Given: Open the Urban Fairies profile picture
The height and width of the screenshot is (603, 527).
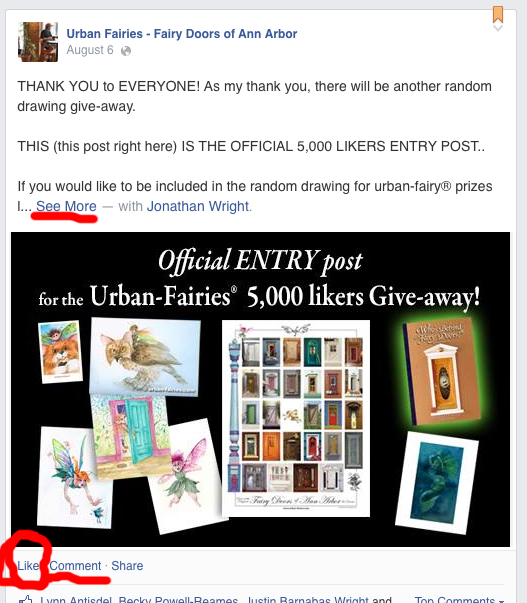Looking at the screenshot, I should 38,42.
